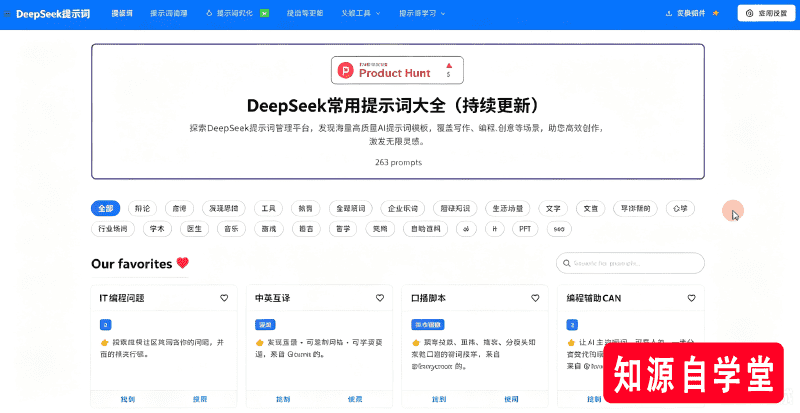The image size is (800, 413).
Task: Click the 使用 link in the IT编程问题 card
Action: click(200, 399)
